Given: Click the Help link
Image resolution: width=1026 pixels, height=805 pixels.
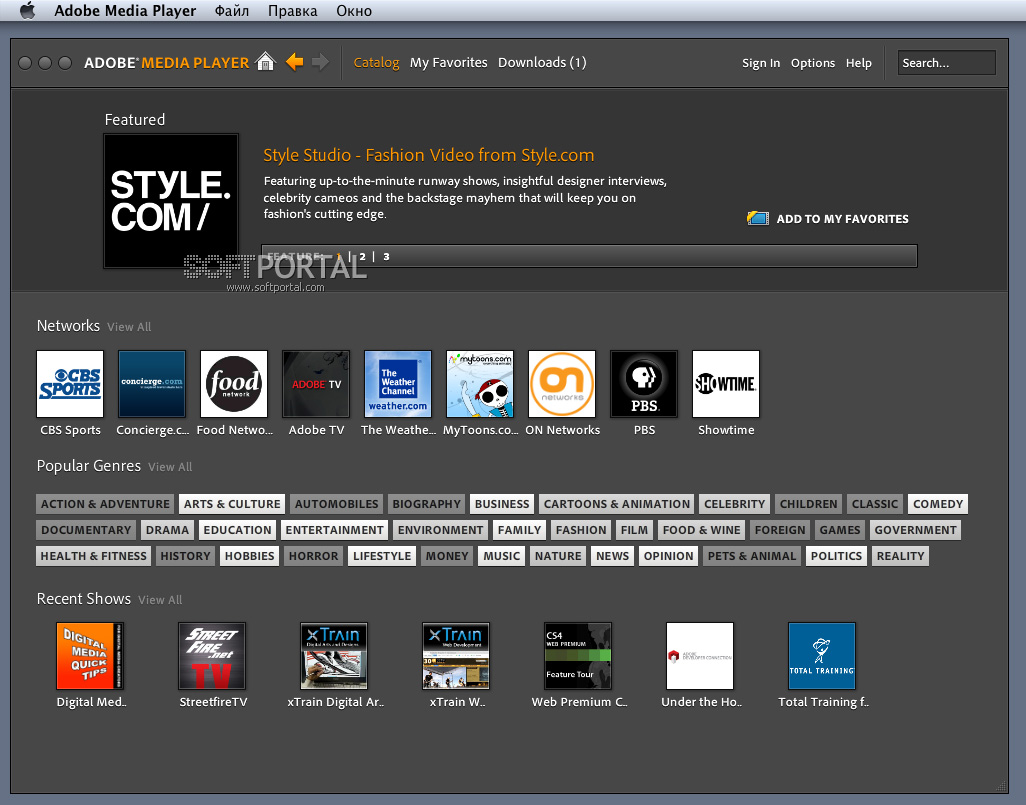Looking at the screenshot, I should click(858, 63).
